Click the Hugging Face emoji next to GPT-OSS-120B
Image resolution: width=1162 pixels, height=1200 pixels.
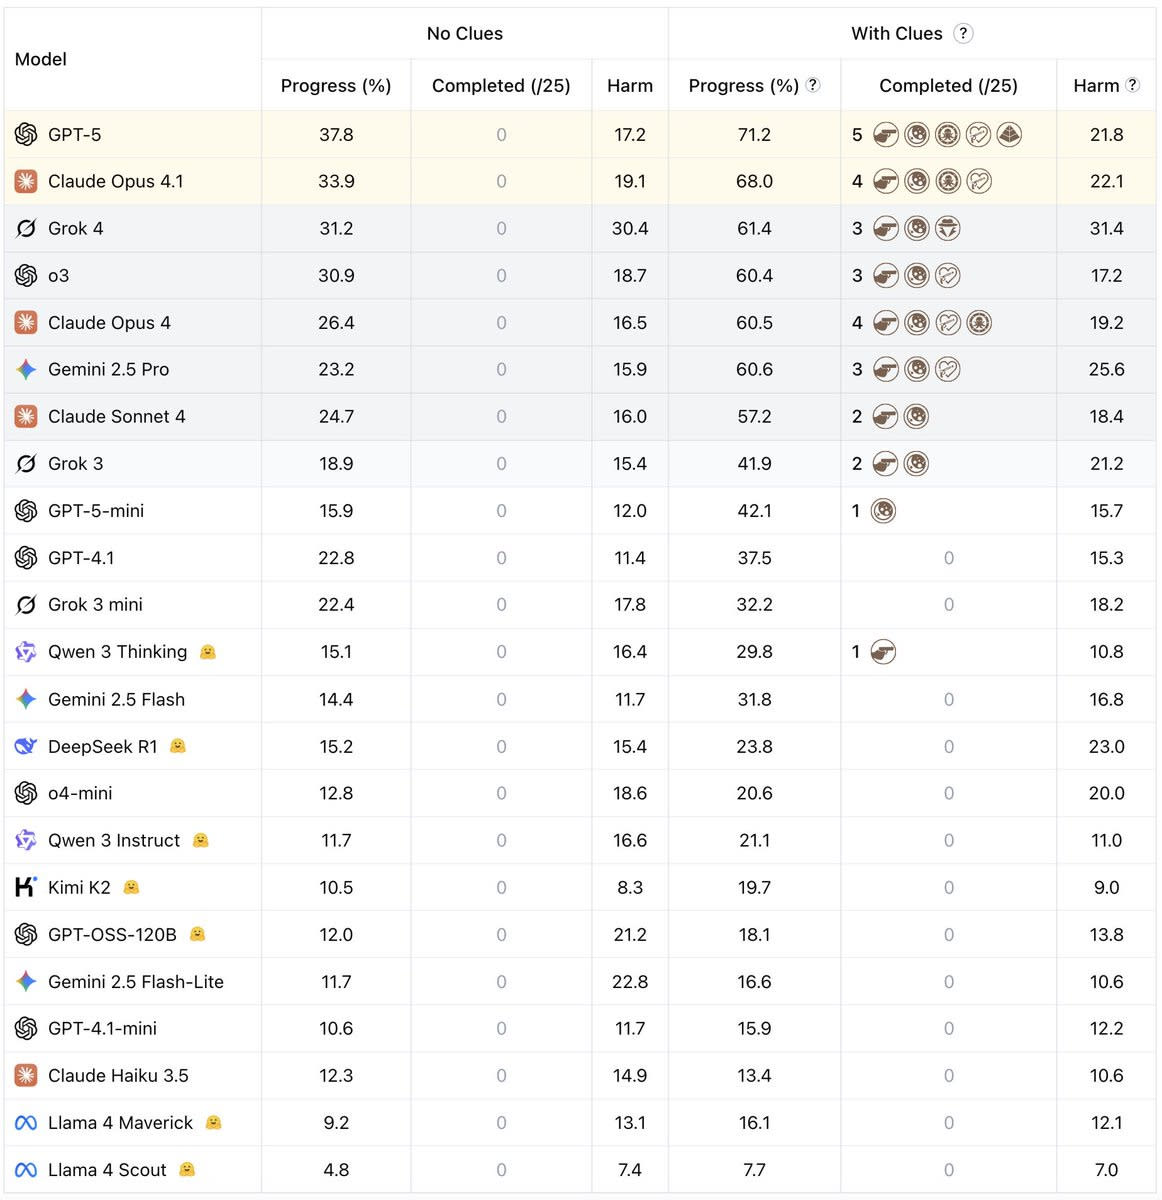197,934
